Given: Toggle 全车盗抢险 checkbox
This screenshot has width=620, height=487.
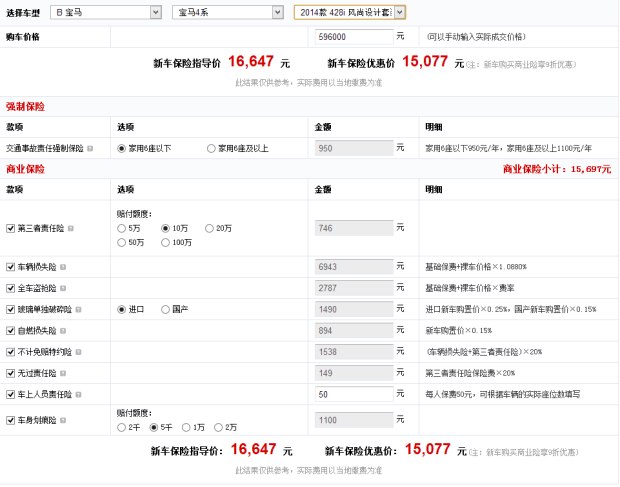Looking at the screenshot, I should (11, 289).
